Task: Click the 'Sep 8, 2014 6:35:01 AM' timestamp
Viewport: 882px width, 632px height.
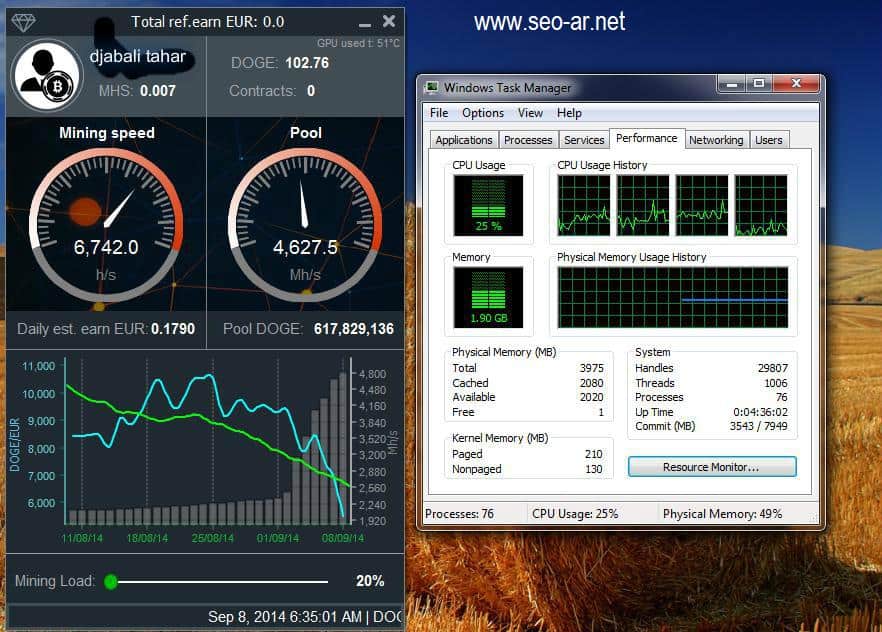Action: coord(285,617)
